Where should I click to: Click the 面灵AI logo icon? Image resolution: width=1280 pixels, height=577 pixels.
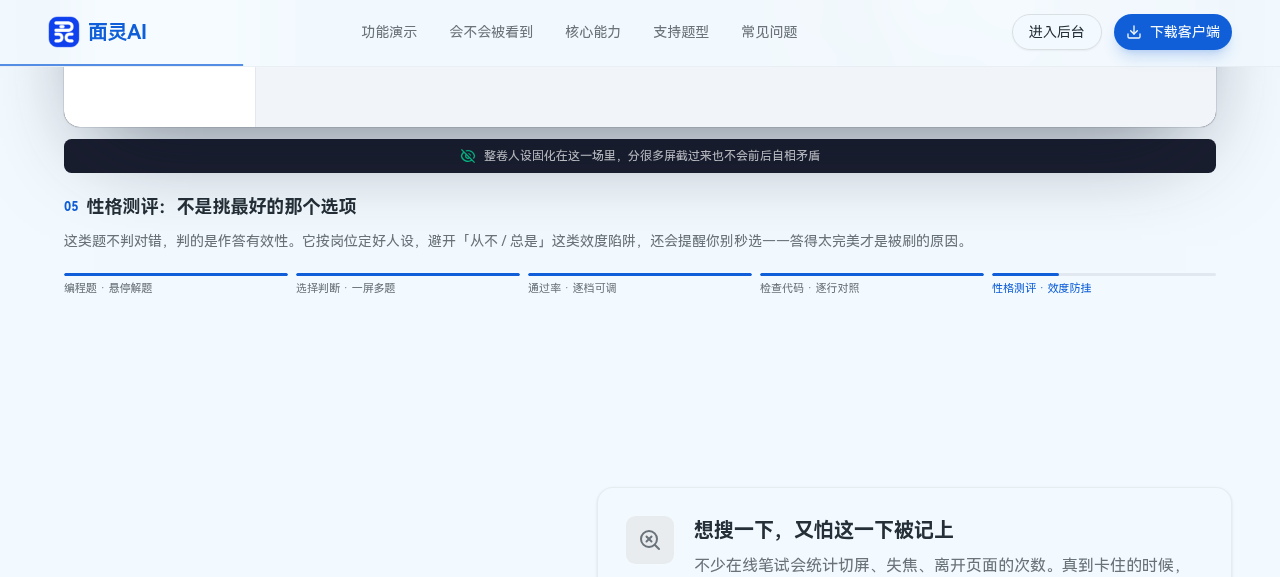click(x=64, y=32)
